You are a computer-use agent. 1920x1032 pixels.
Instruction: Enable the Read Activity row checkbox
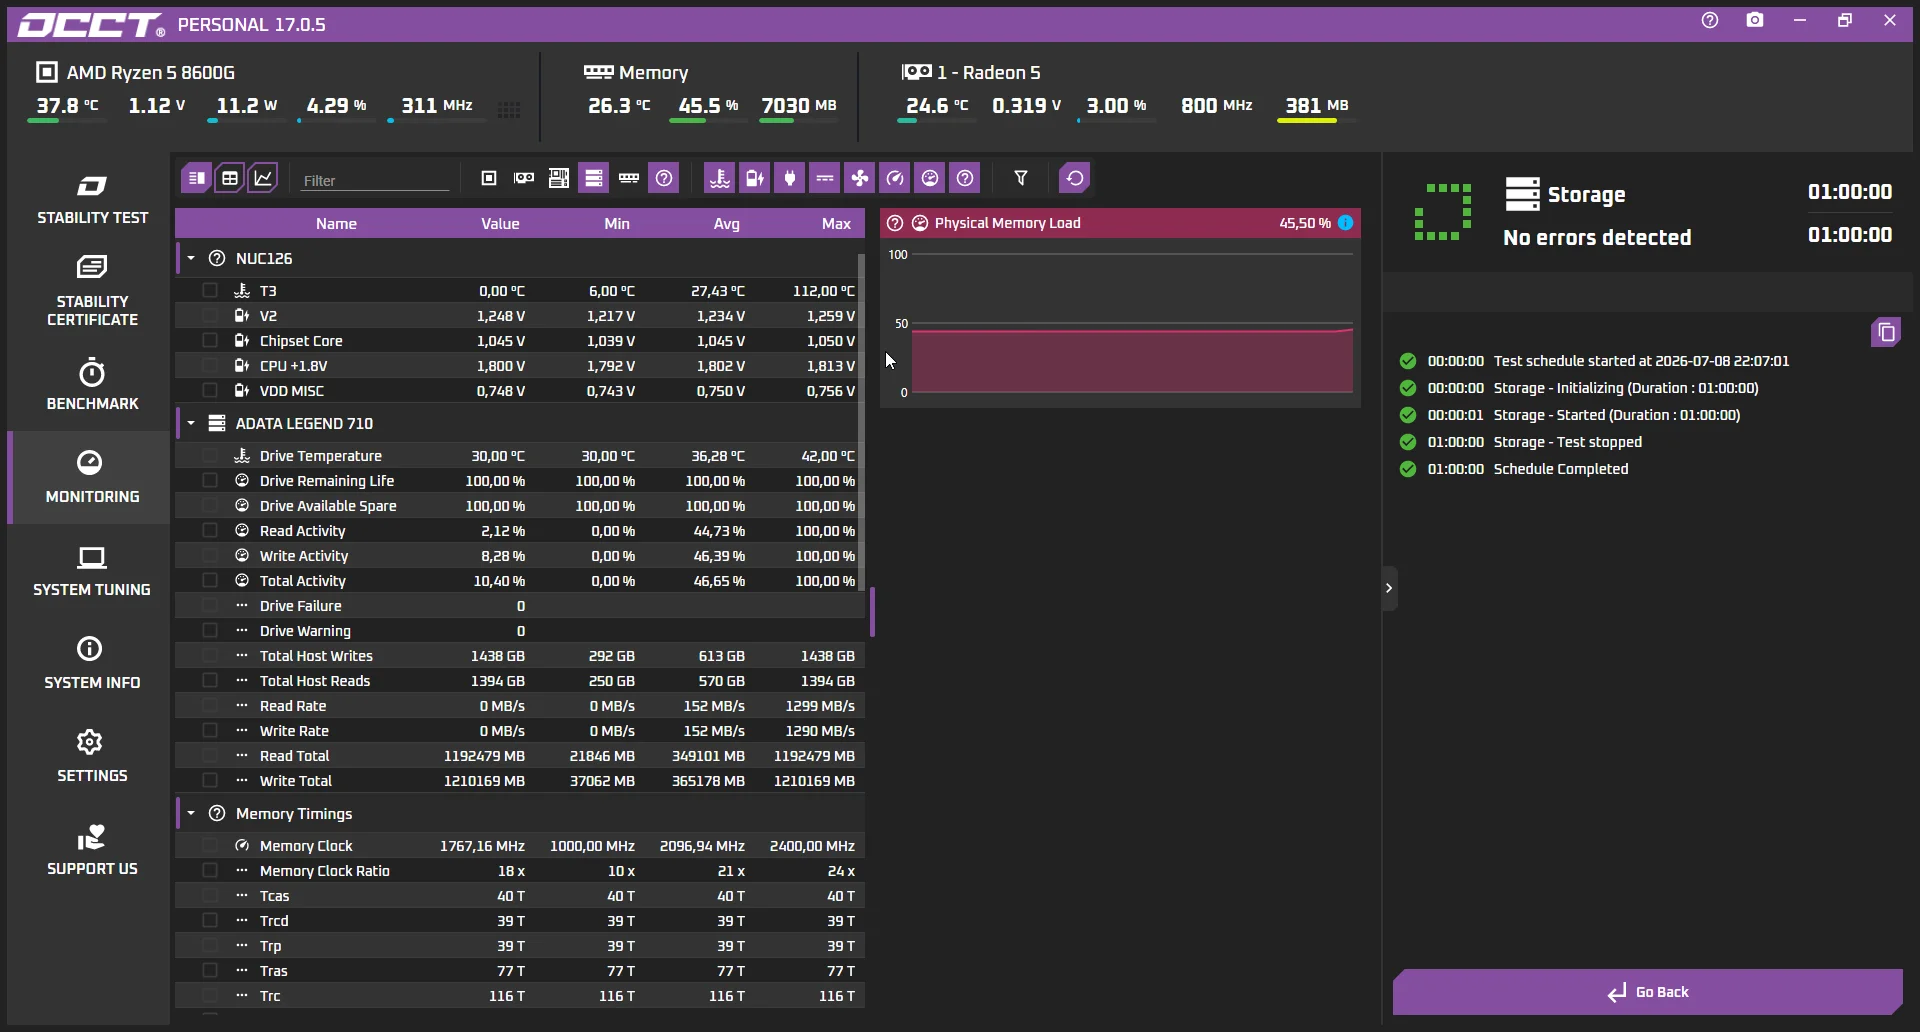tap(210, 530)
